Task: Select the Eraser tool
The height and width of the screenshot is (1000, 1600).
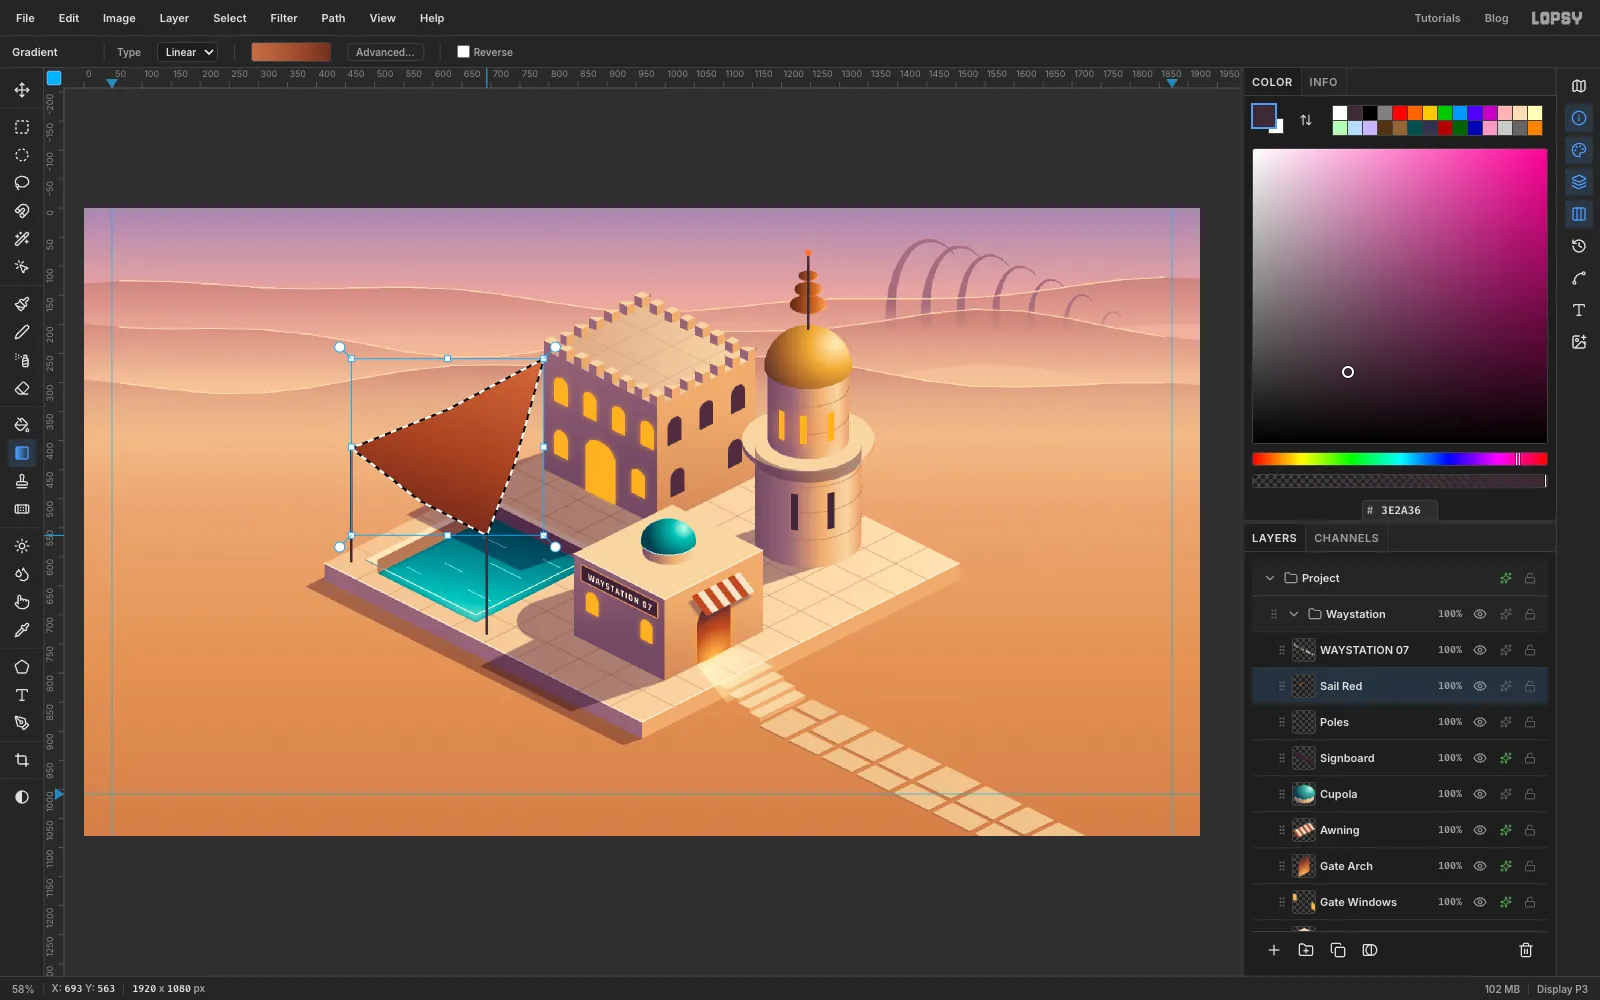Action: [22, 388]
